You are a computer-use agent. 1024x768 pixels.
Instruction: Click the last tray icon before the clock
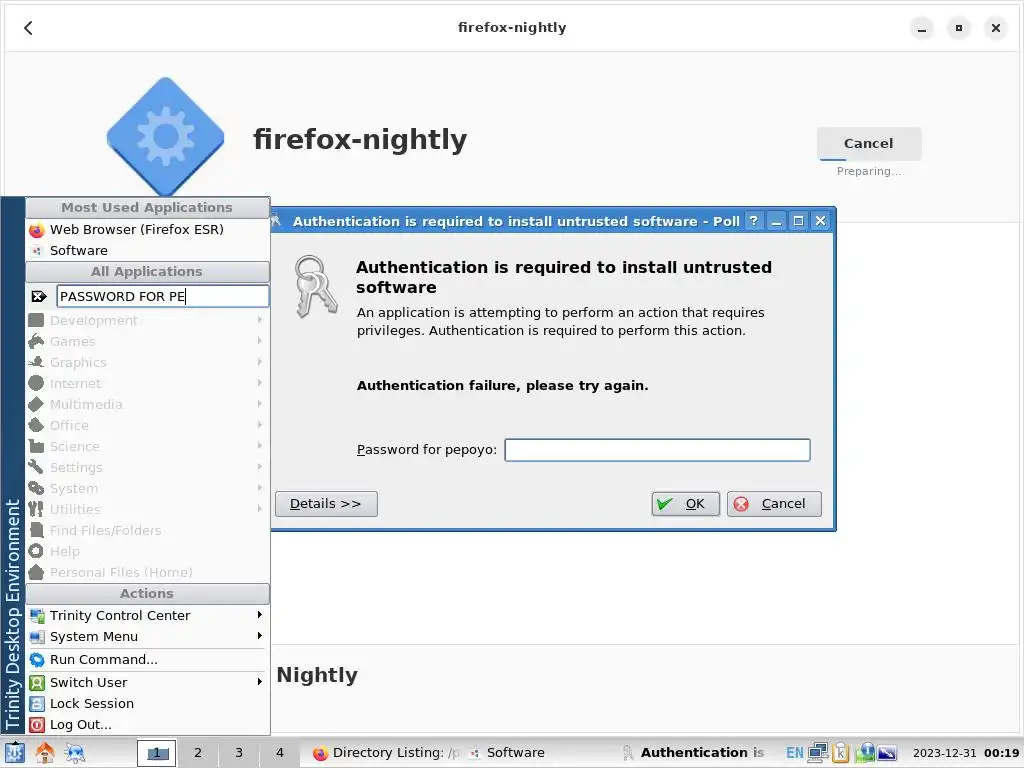click(887, 753)
